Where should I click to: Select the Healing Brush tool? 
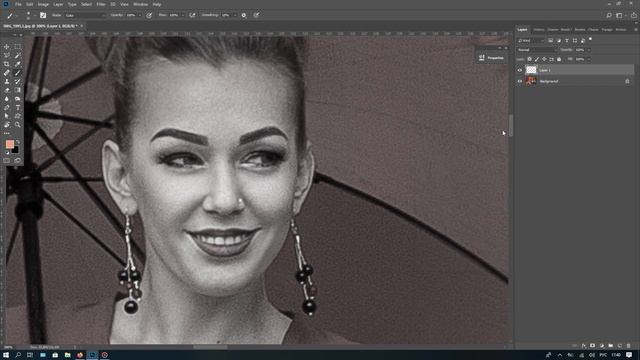tap(7, 73)
